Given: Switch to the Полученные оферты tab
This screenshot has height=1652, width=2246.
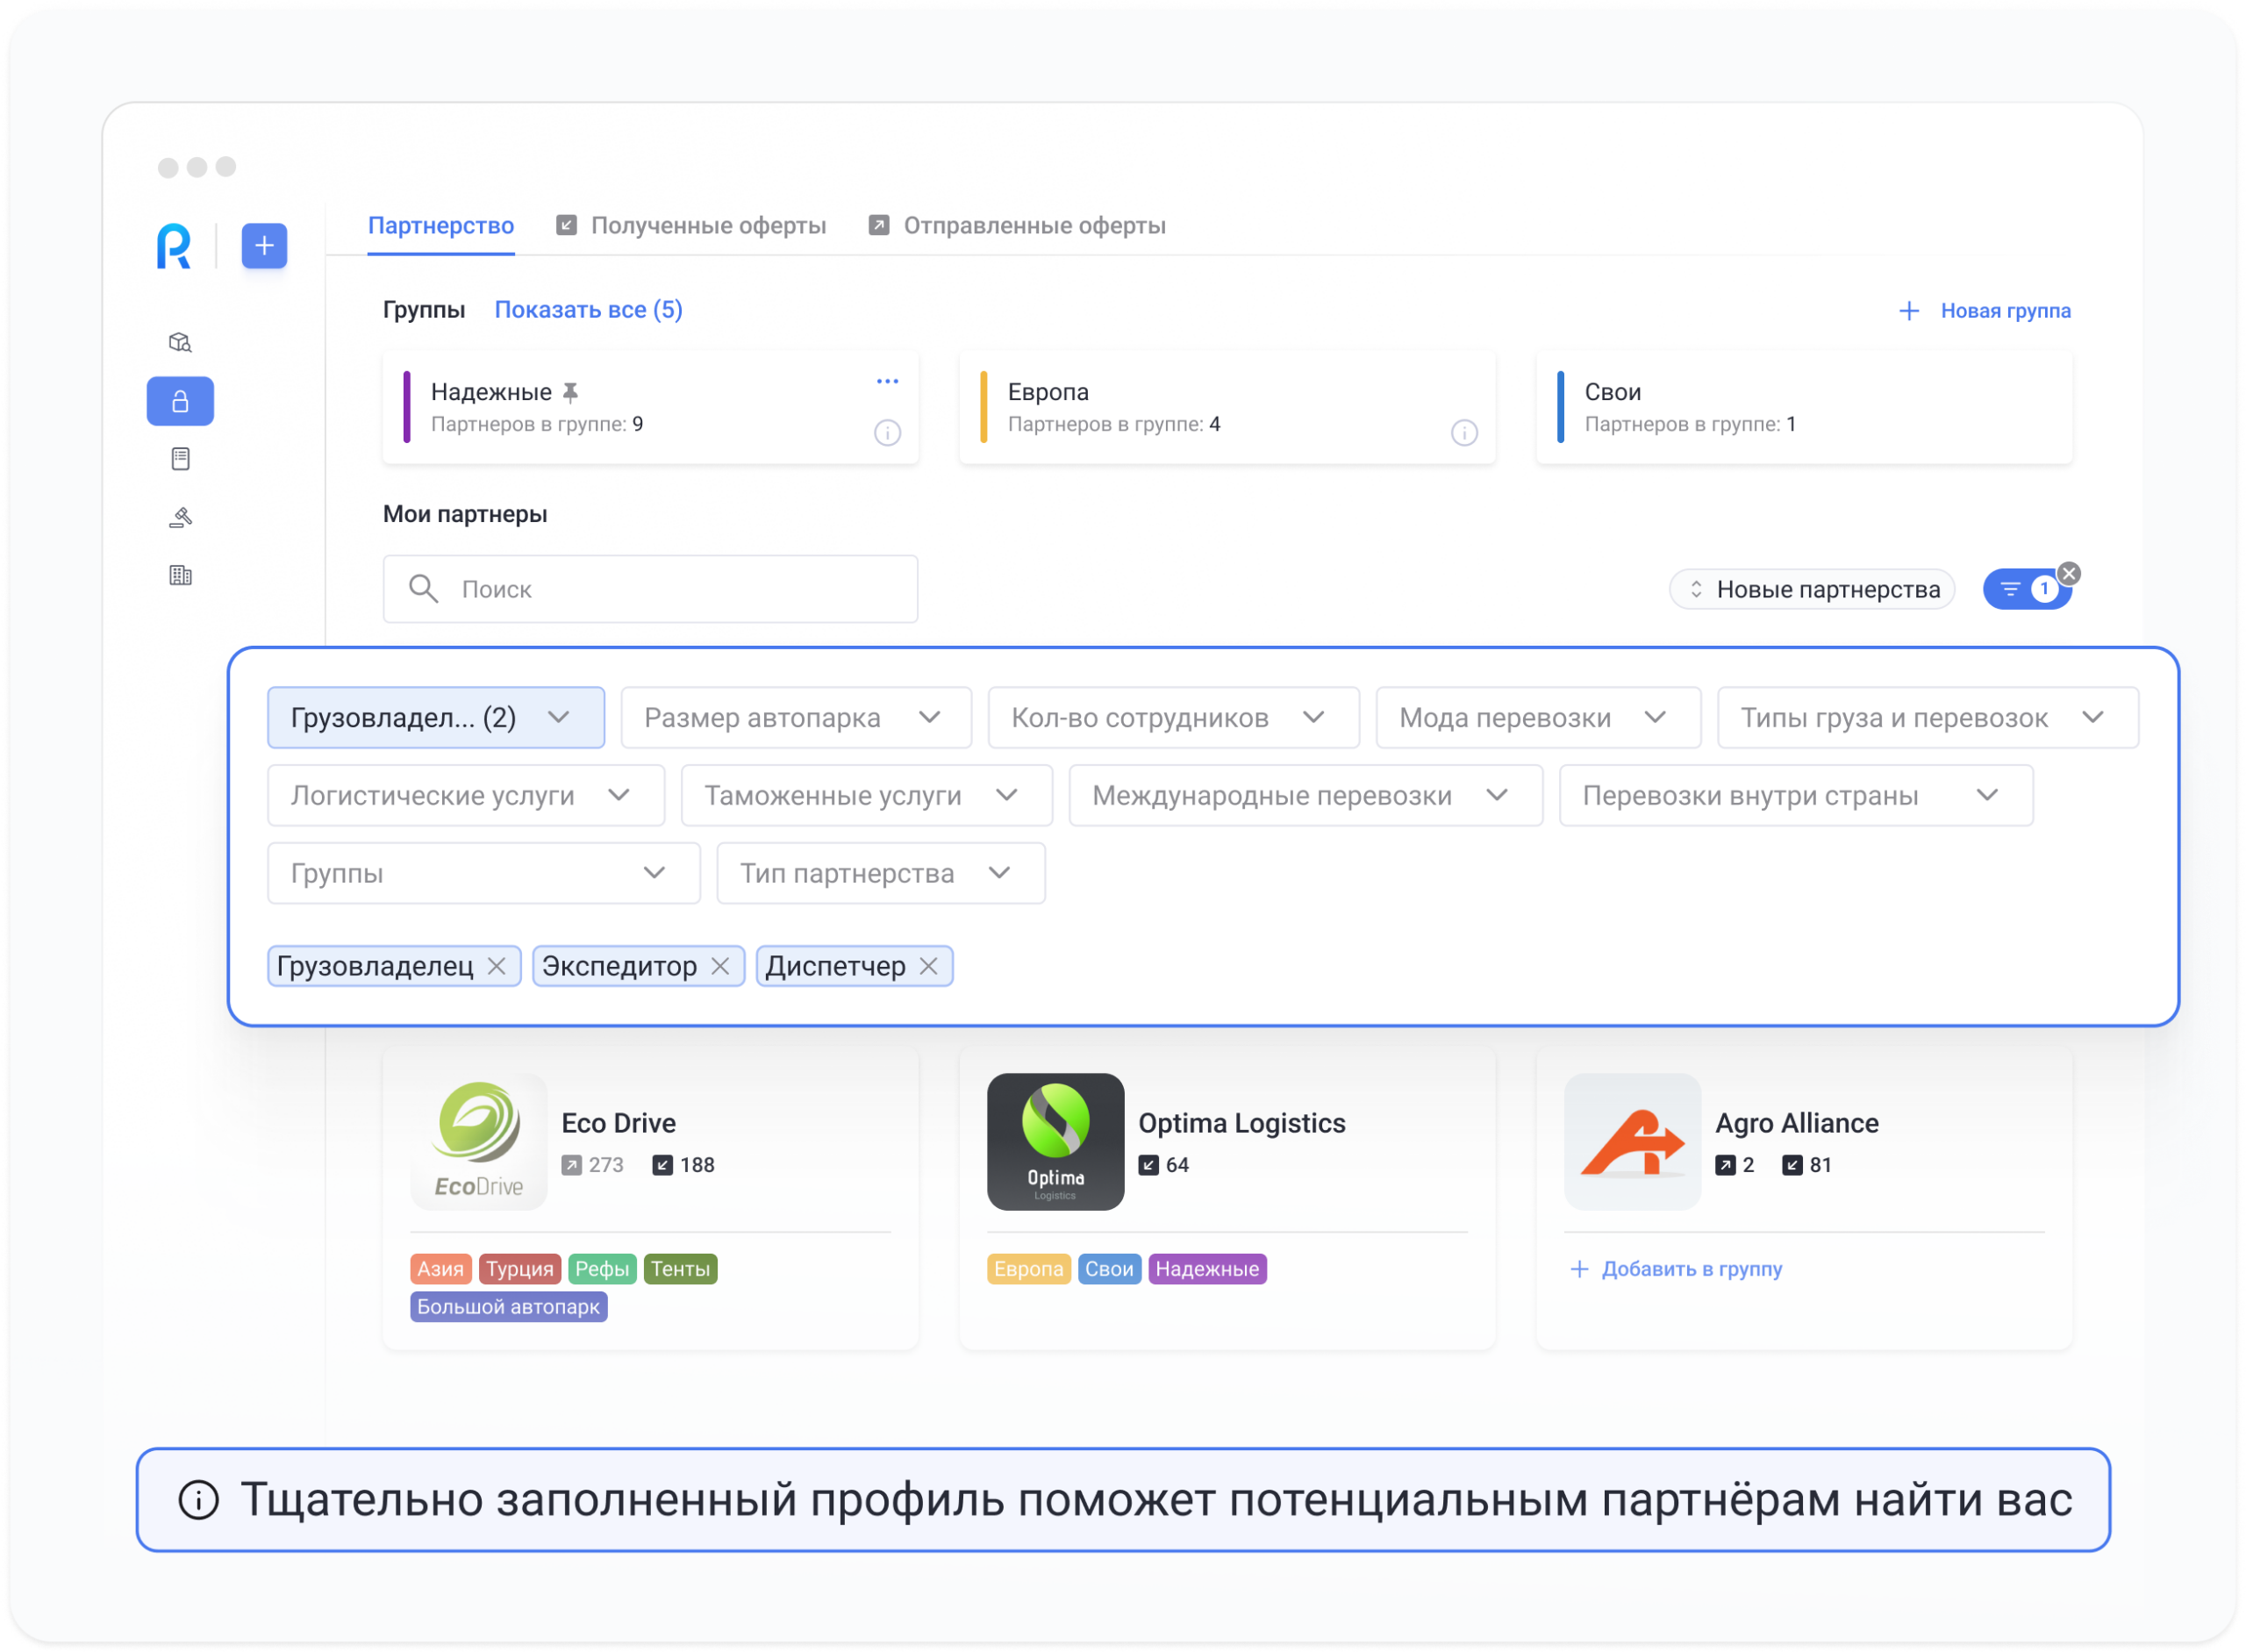Looking at the screenshot, I should pos(709,225).
